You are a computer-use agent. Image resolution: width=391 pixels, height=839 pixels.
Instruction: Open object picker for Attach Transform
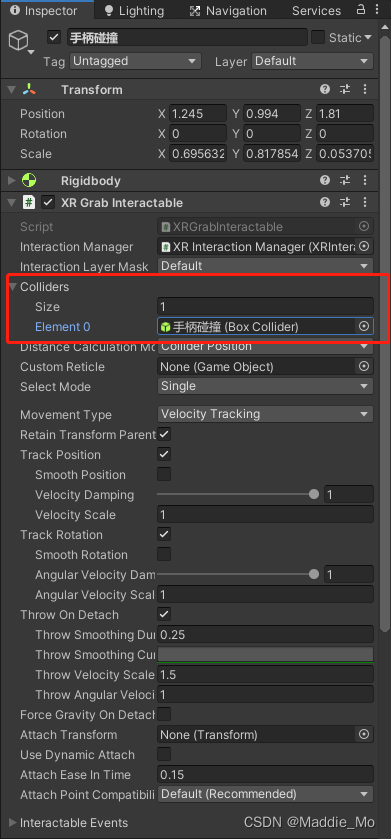[364, 735]
